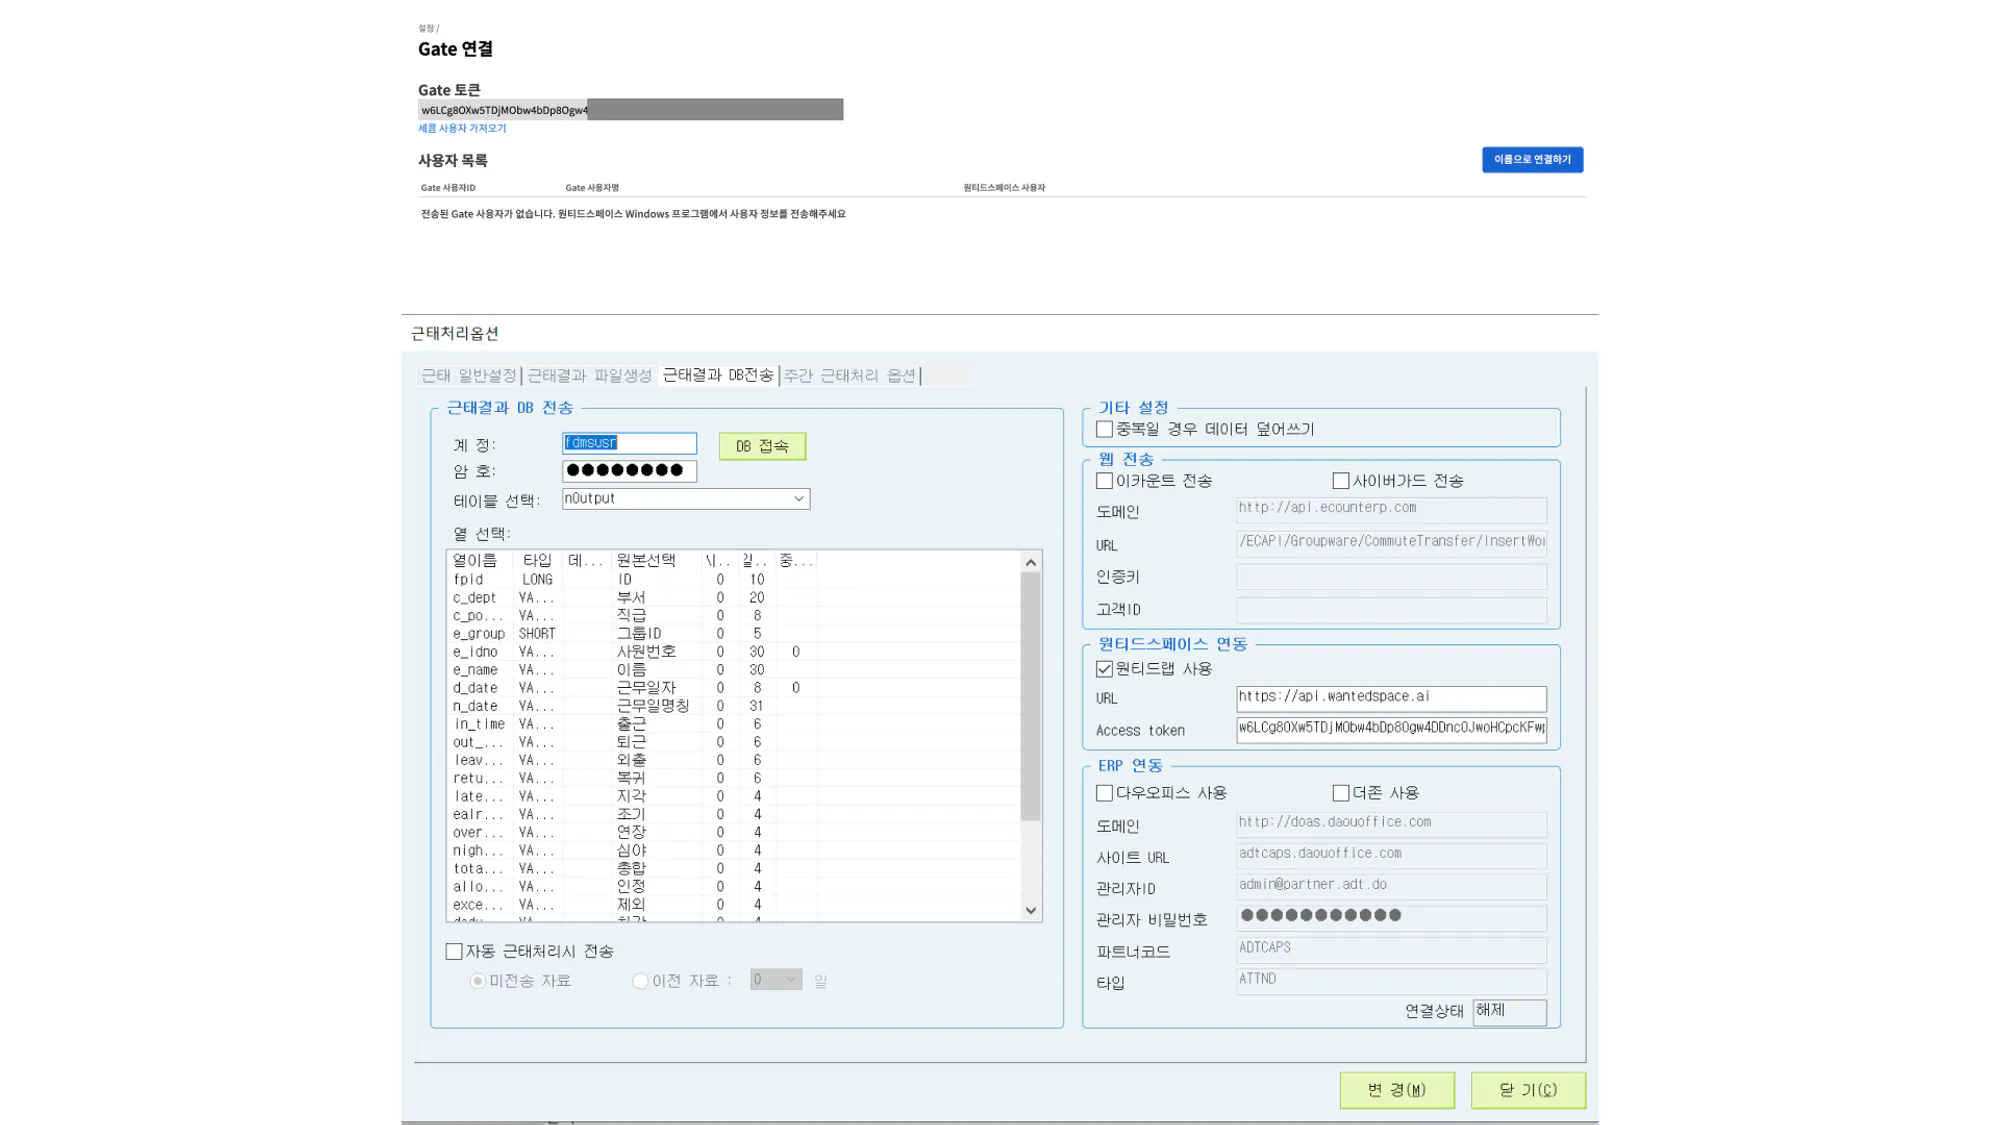The width and height of the screenshot is (2000, 1125).
Task: Click the column list scrollbar thumb
Action: coord(1031,696)
